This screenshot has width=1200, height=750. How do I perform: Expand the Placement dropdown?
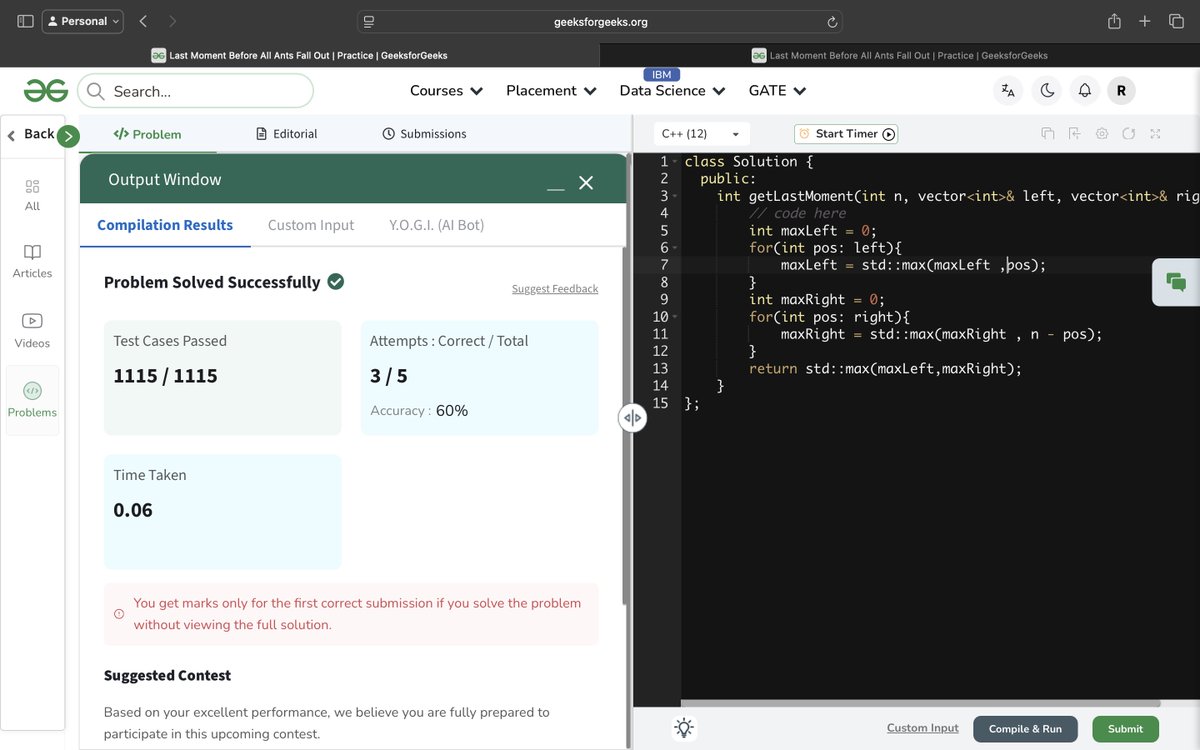tap(551, 91)
